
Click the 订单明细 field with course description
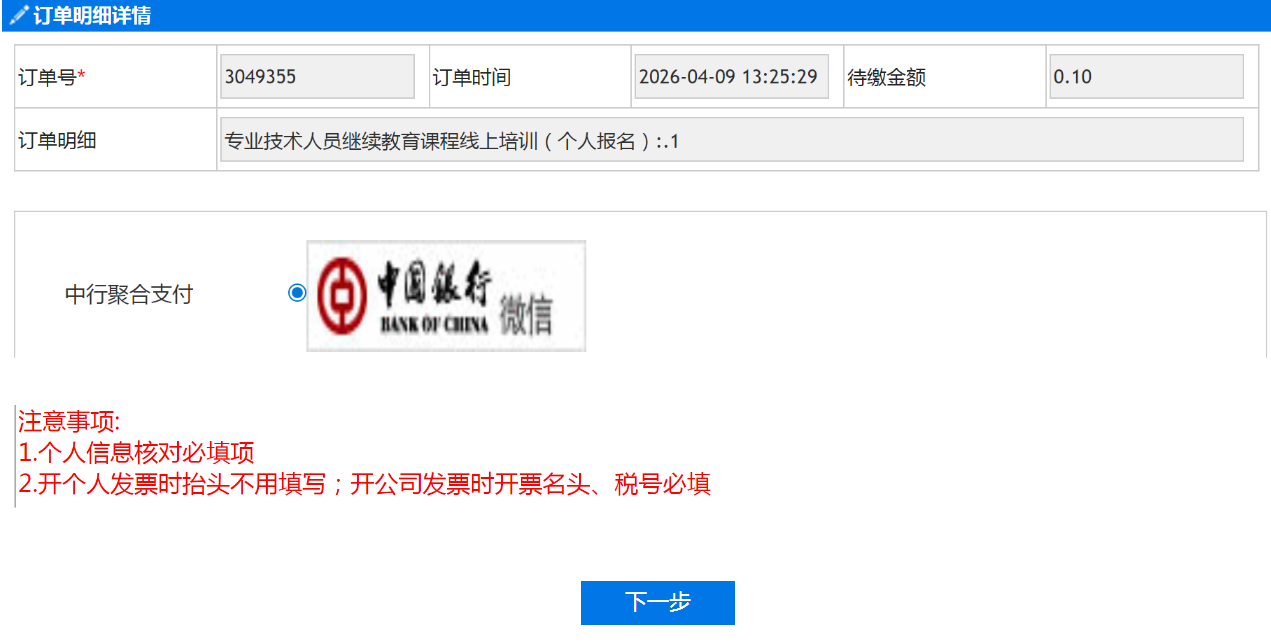click(x=732, y=140)
